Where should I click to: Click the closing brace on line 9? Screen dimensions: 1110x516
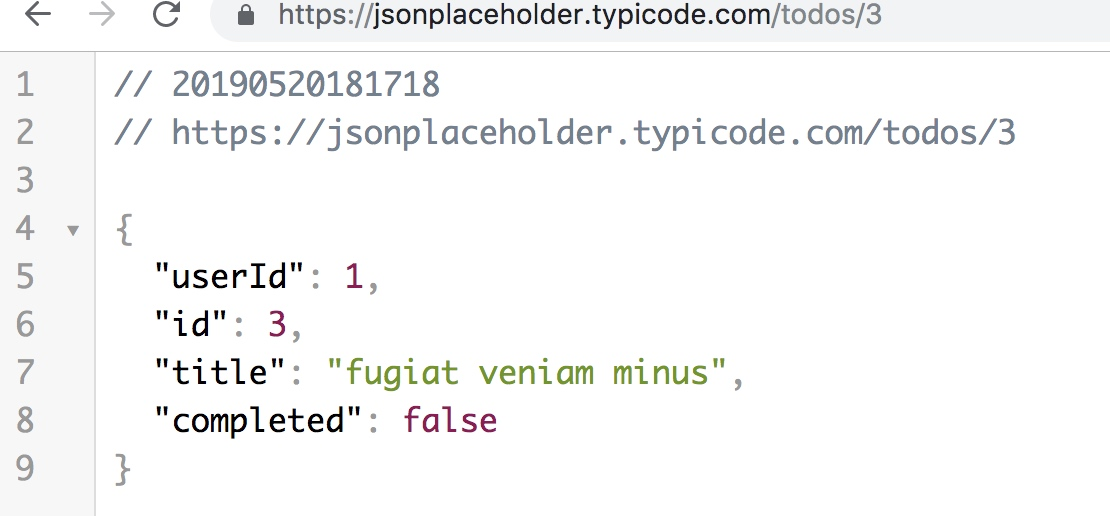[x=123, y=469]
